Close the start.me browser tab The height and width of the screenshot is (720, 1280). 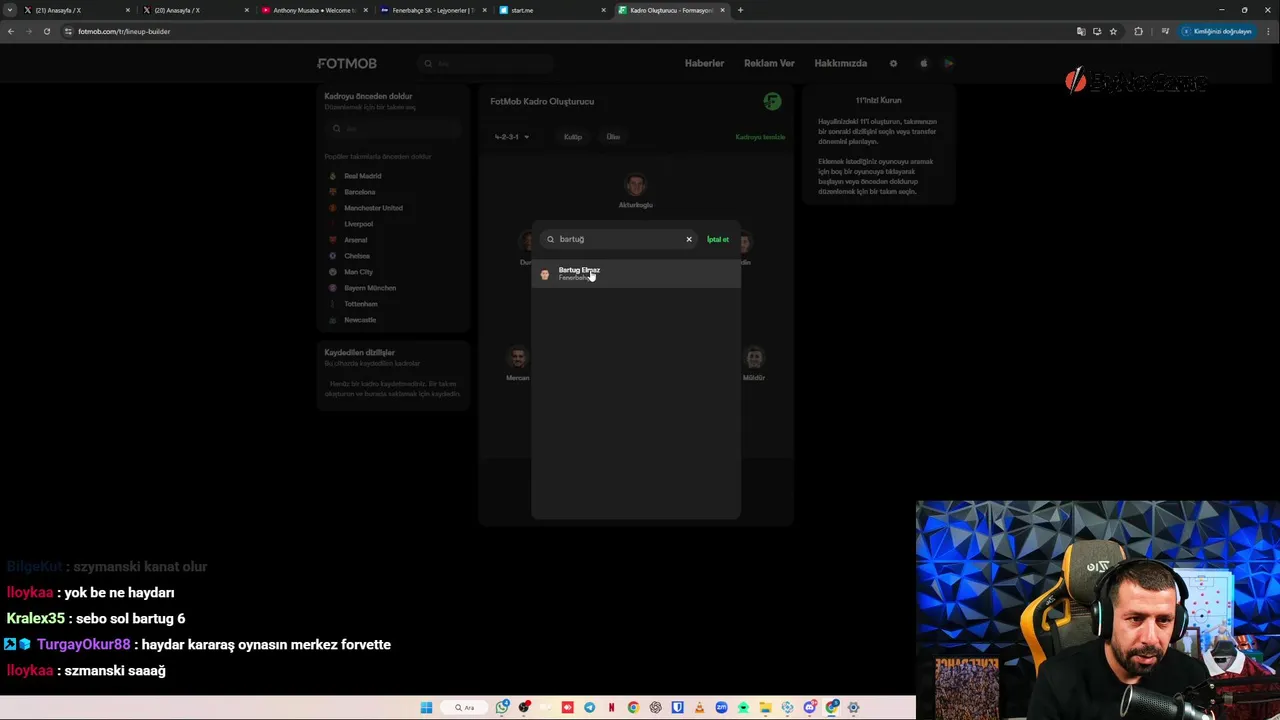point(603,10)
